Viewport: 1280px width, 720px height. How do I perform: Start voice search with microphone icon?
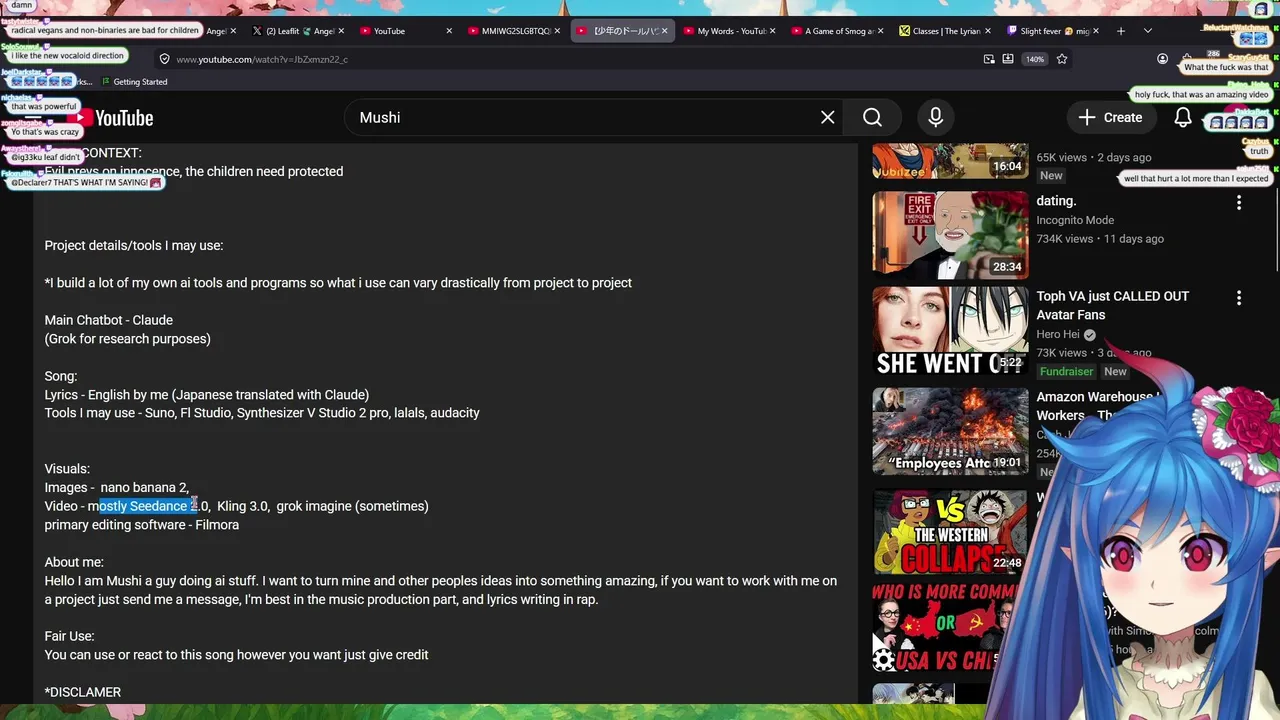[x=936, y=118]
